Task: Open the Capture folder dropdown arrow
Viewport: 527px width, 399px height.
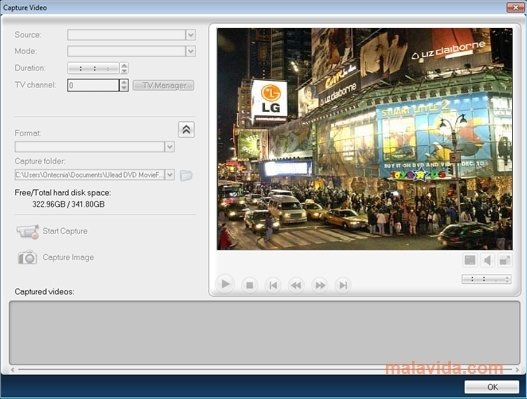Action: 170,175
